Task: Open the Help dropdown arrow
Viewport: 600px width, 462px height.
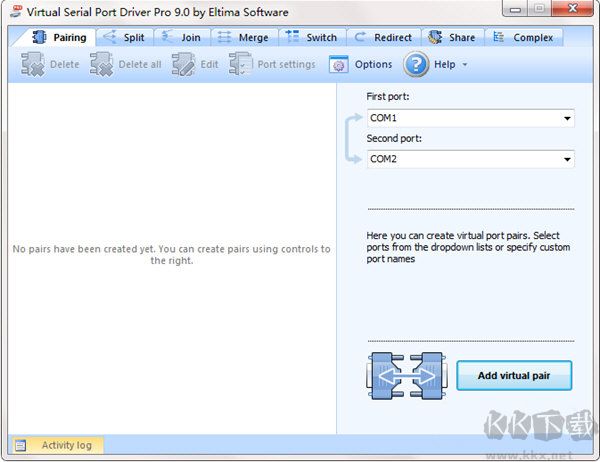Action: coord(465,65)
